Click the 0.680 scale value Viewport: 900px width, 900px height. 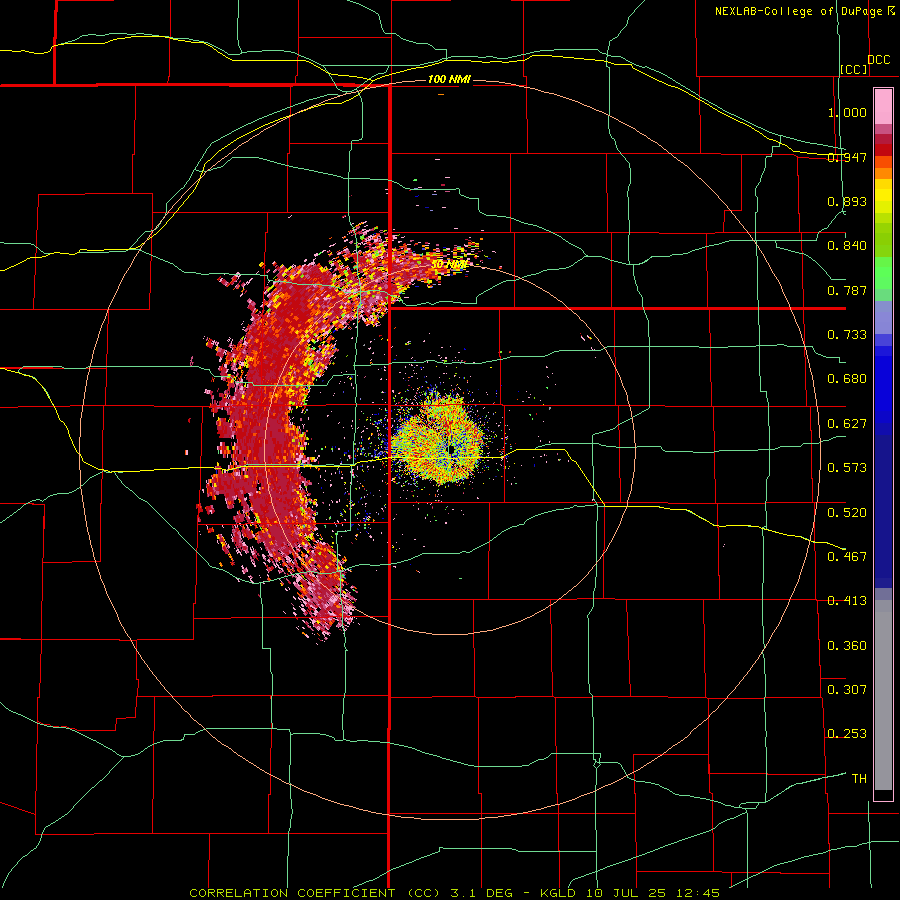point(847,379)
